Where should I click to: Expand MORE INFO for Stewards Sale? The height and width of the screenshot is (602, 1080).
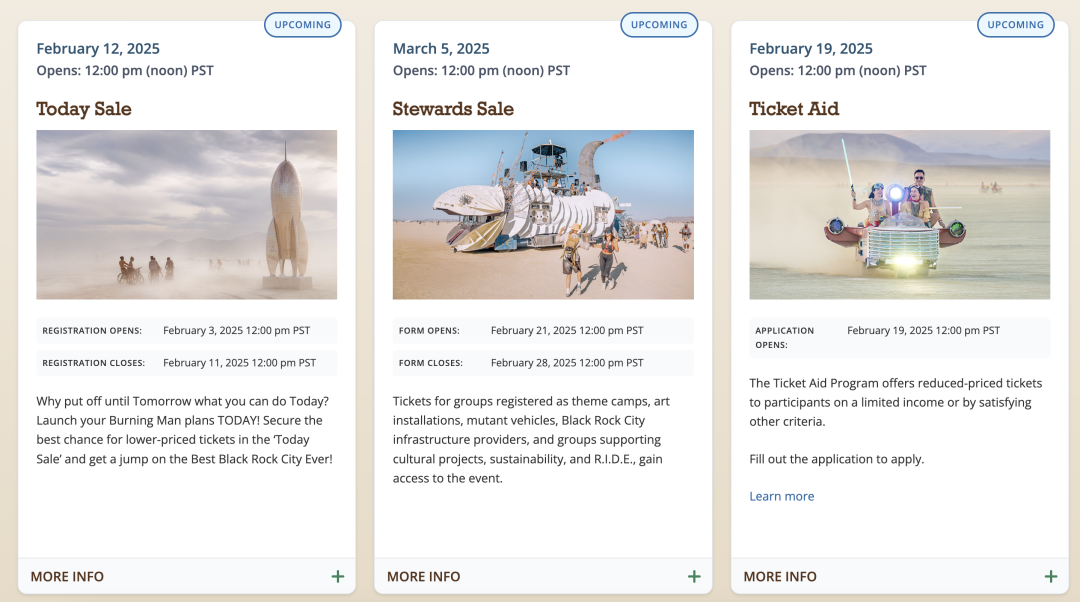pos(424,577)
